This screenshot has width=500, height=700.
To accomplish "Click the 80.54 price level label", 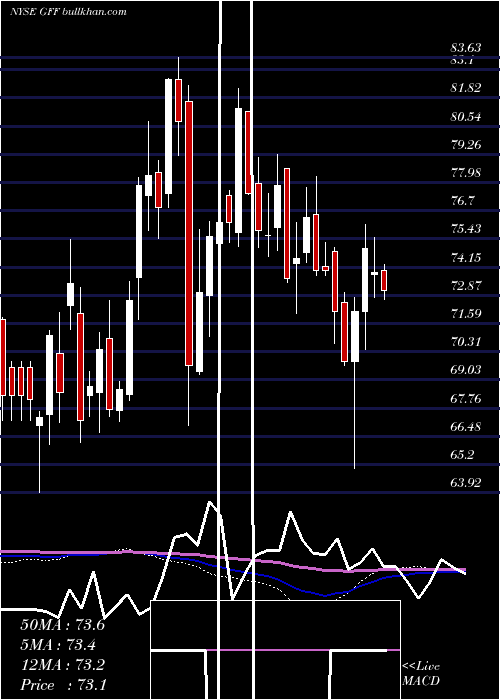I will point(466,117).
